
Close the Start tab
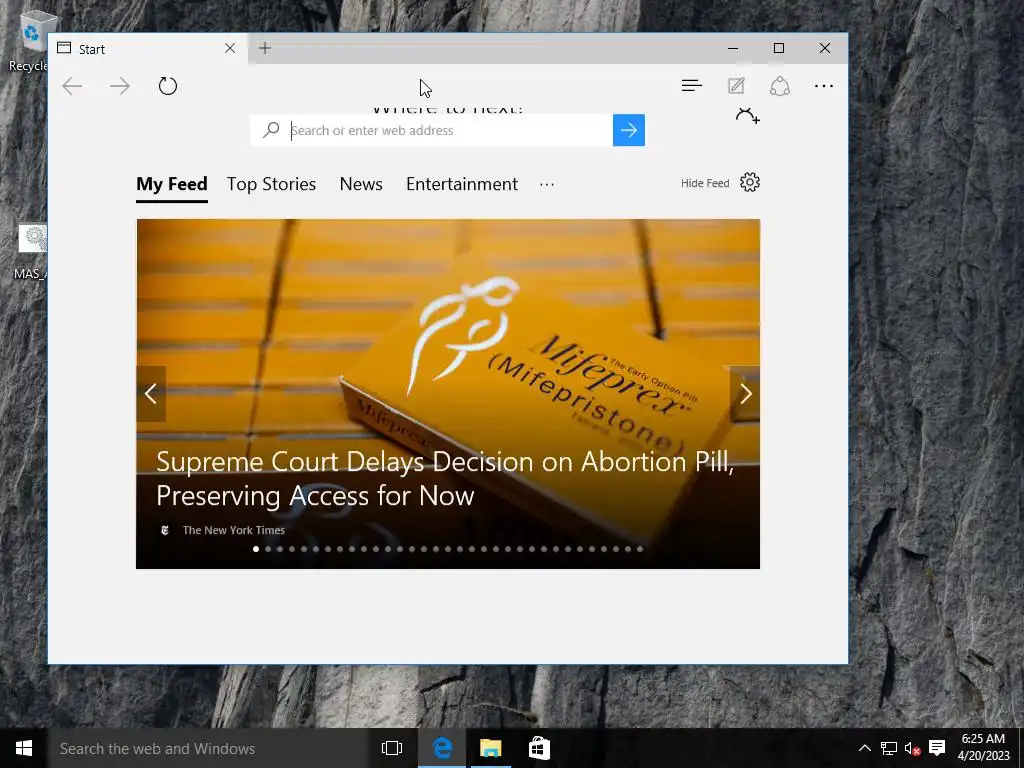point(230,48)
